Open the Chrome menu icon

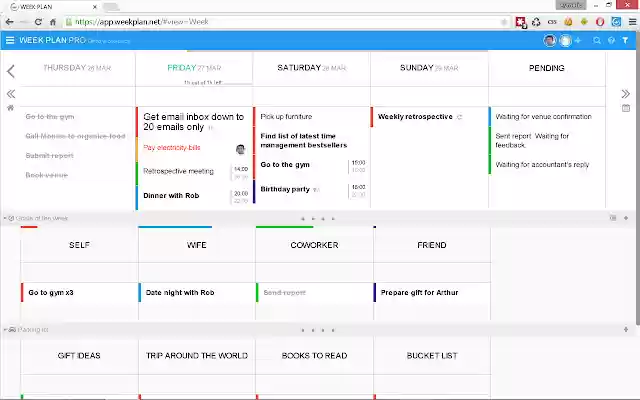coord(632,22)
